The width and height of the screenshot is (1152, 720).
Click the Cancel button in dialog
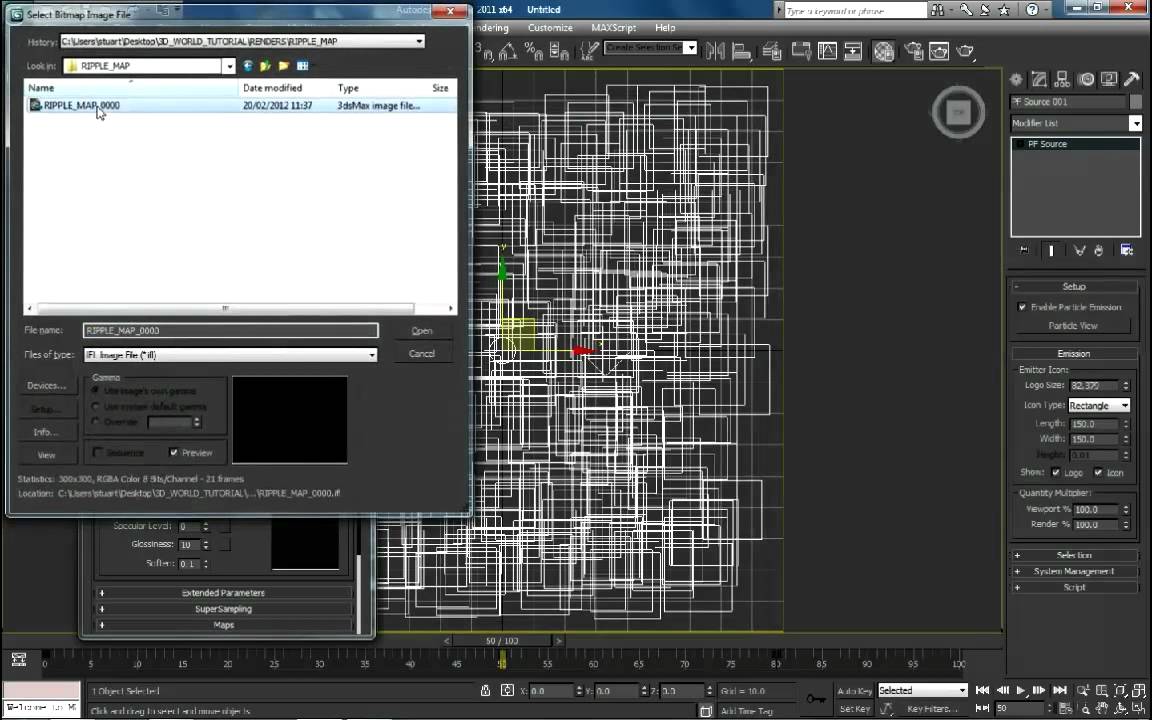click(422, 353)
